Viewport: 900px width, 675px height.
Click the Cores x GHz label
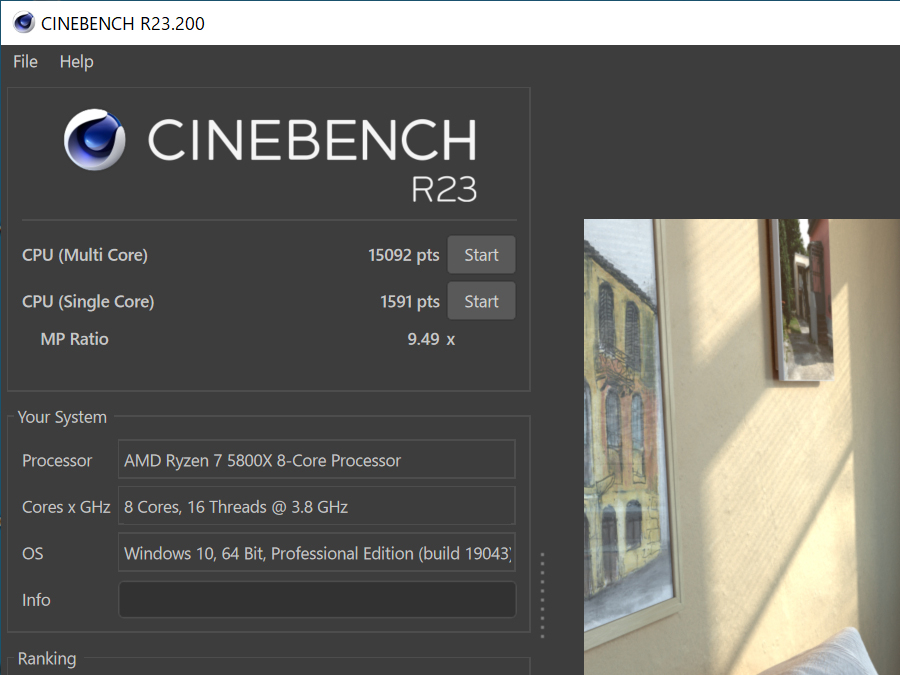point(66,507)
